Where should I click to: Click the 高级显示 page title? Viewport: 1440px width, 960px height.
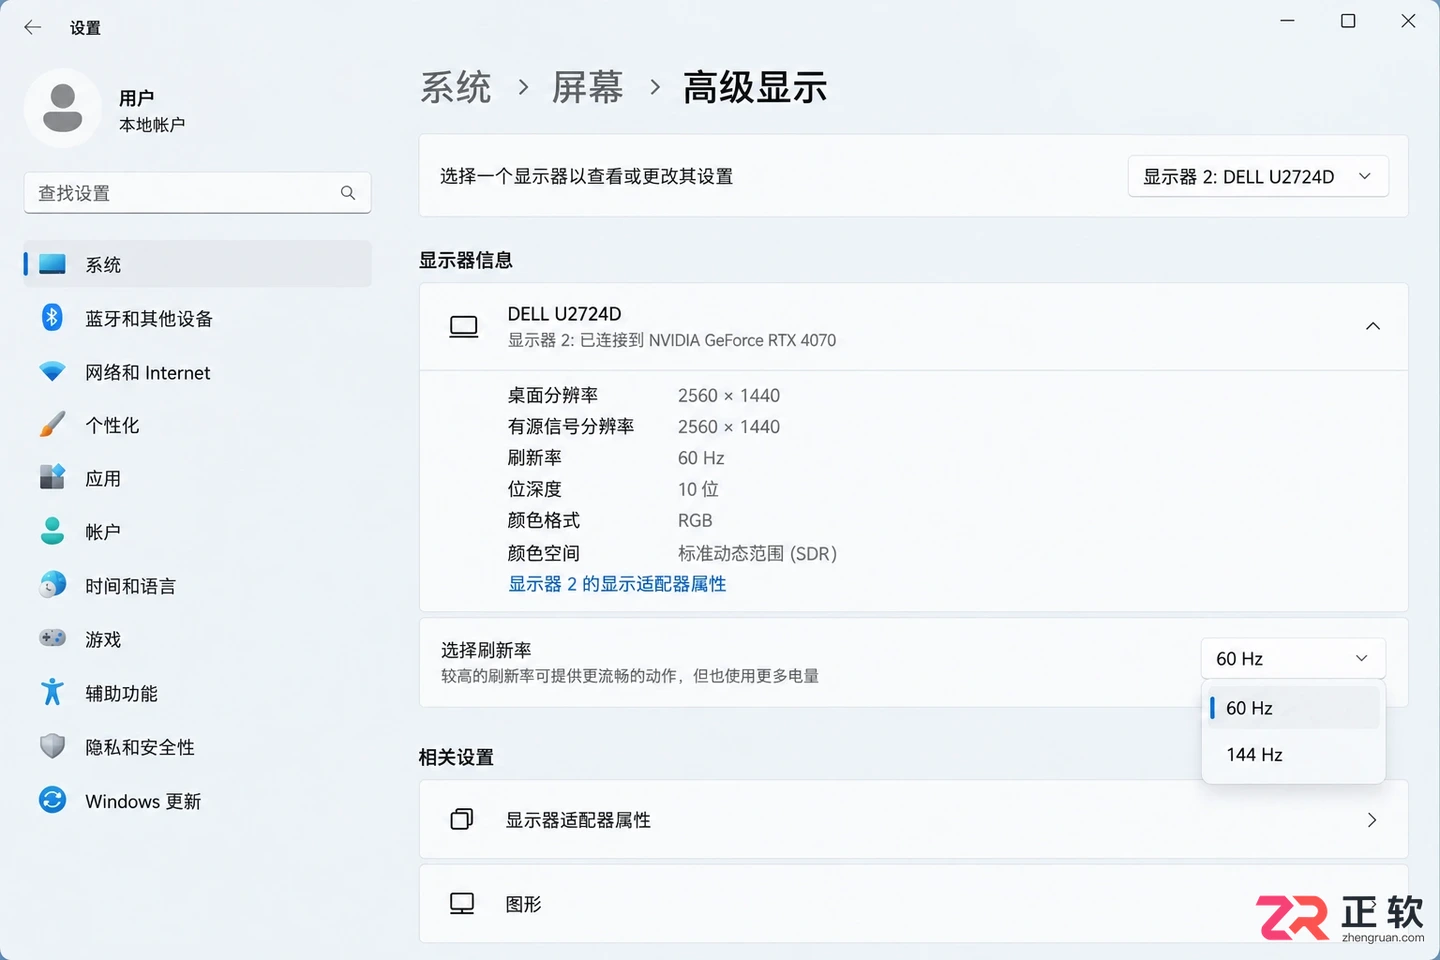755,88
